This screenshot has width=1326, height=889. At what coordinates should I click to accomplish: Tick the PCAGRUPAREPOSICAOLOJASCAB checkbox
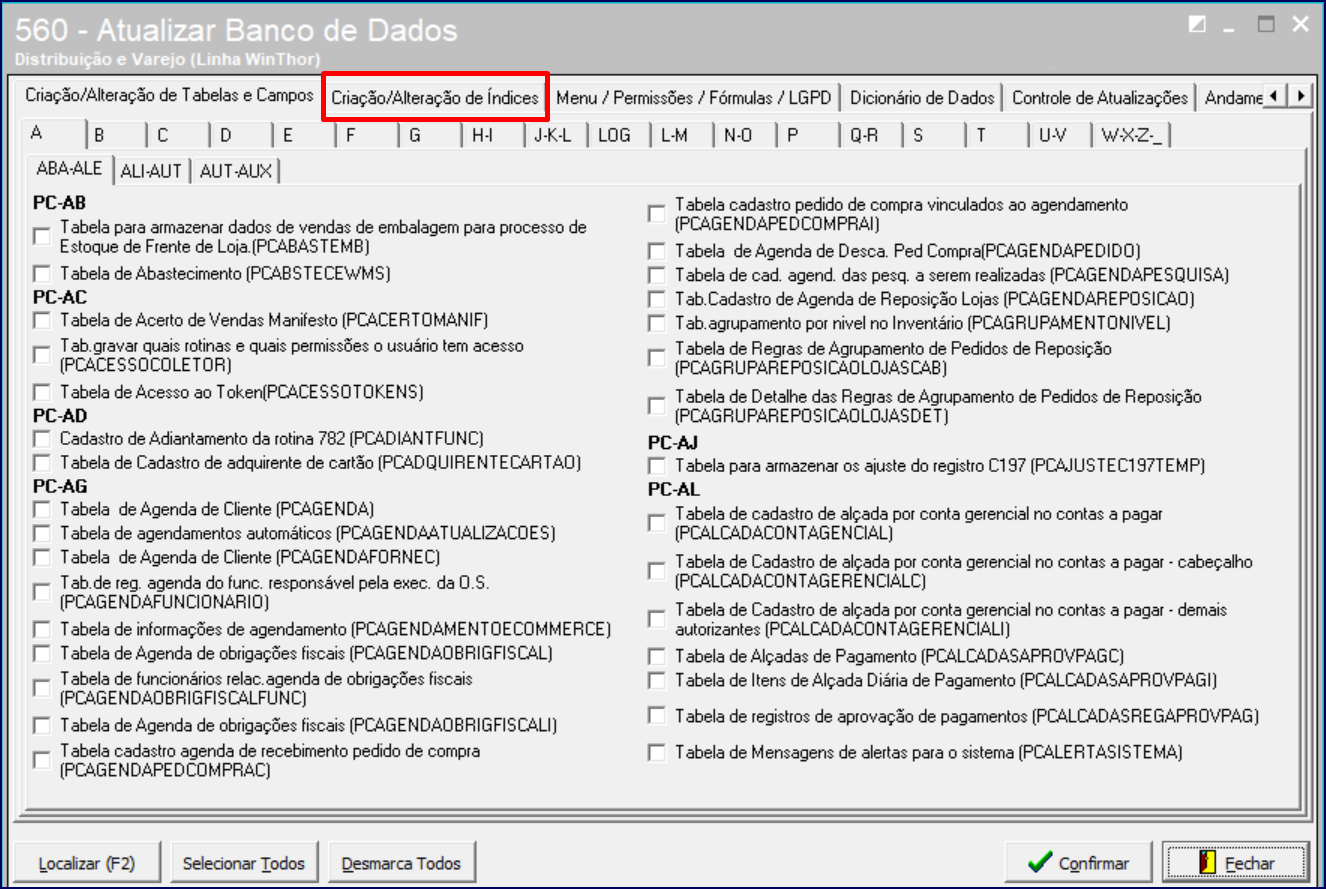click(656, 358)
